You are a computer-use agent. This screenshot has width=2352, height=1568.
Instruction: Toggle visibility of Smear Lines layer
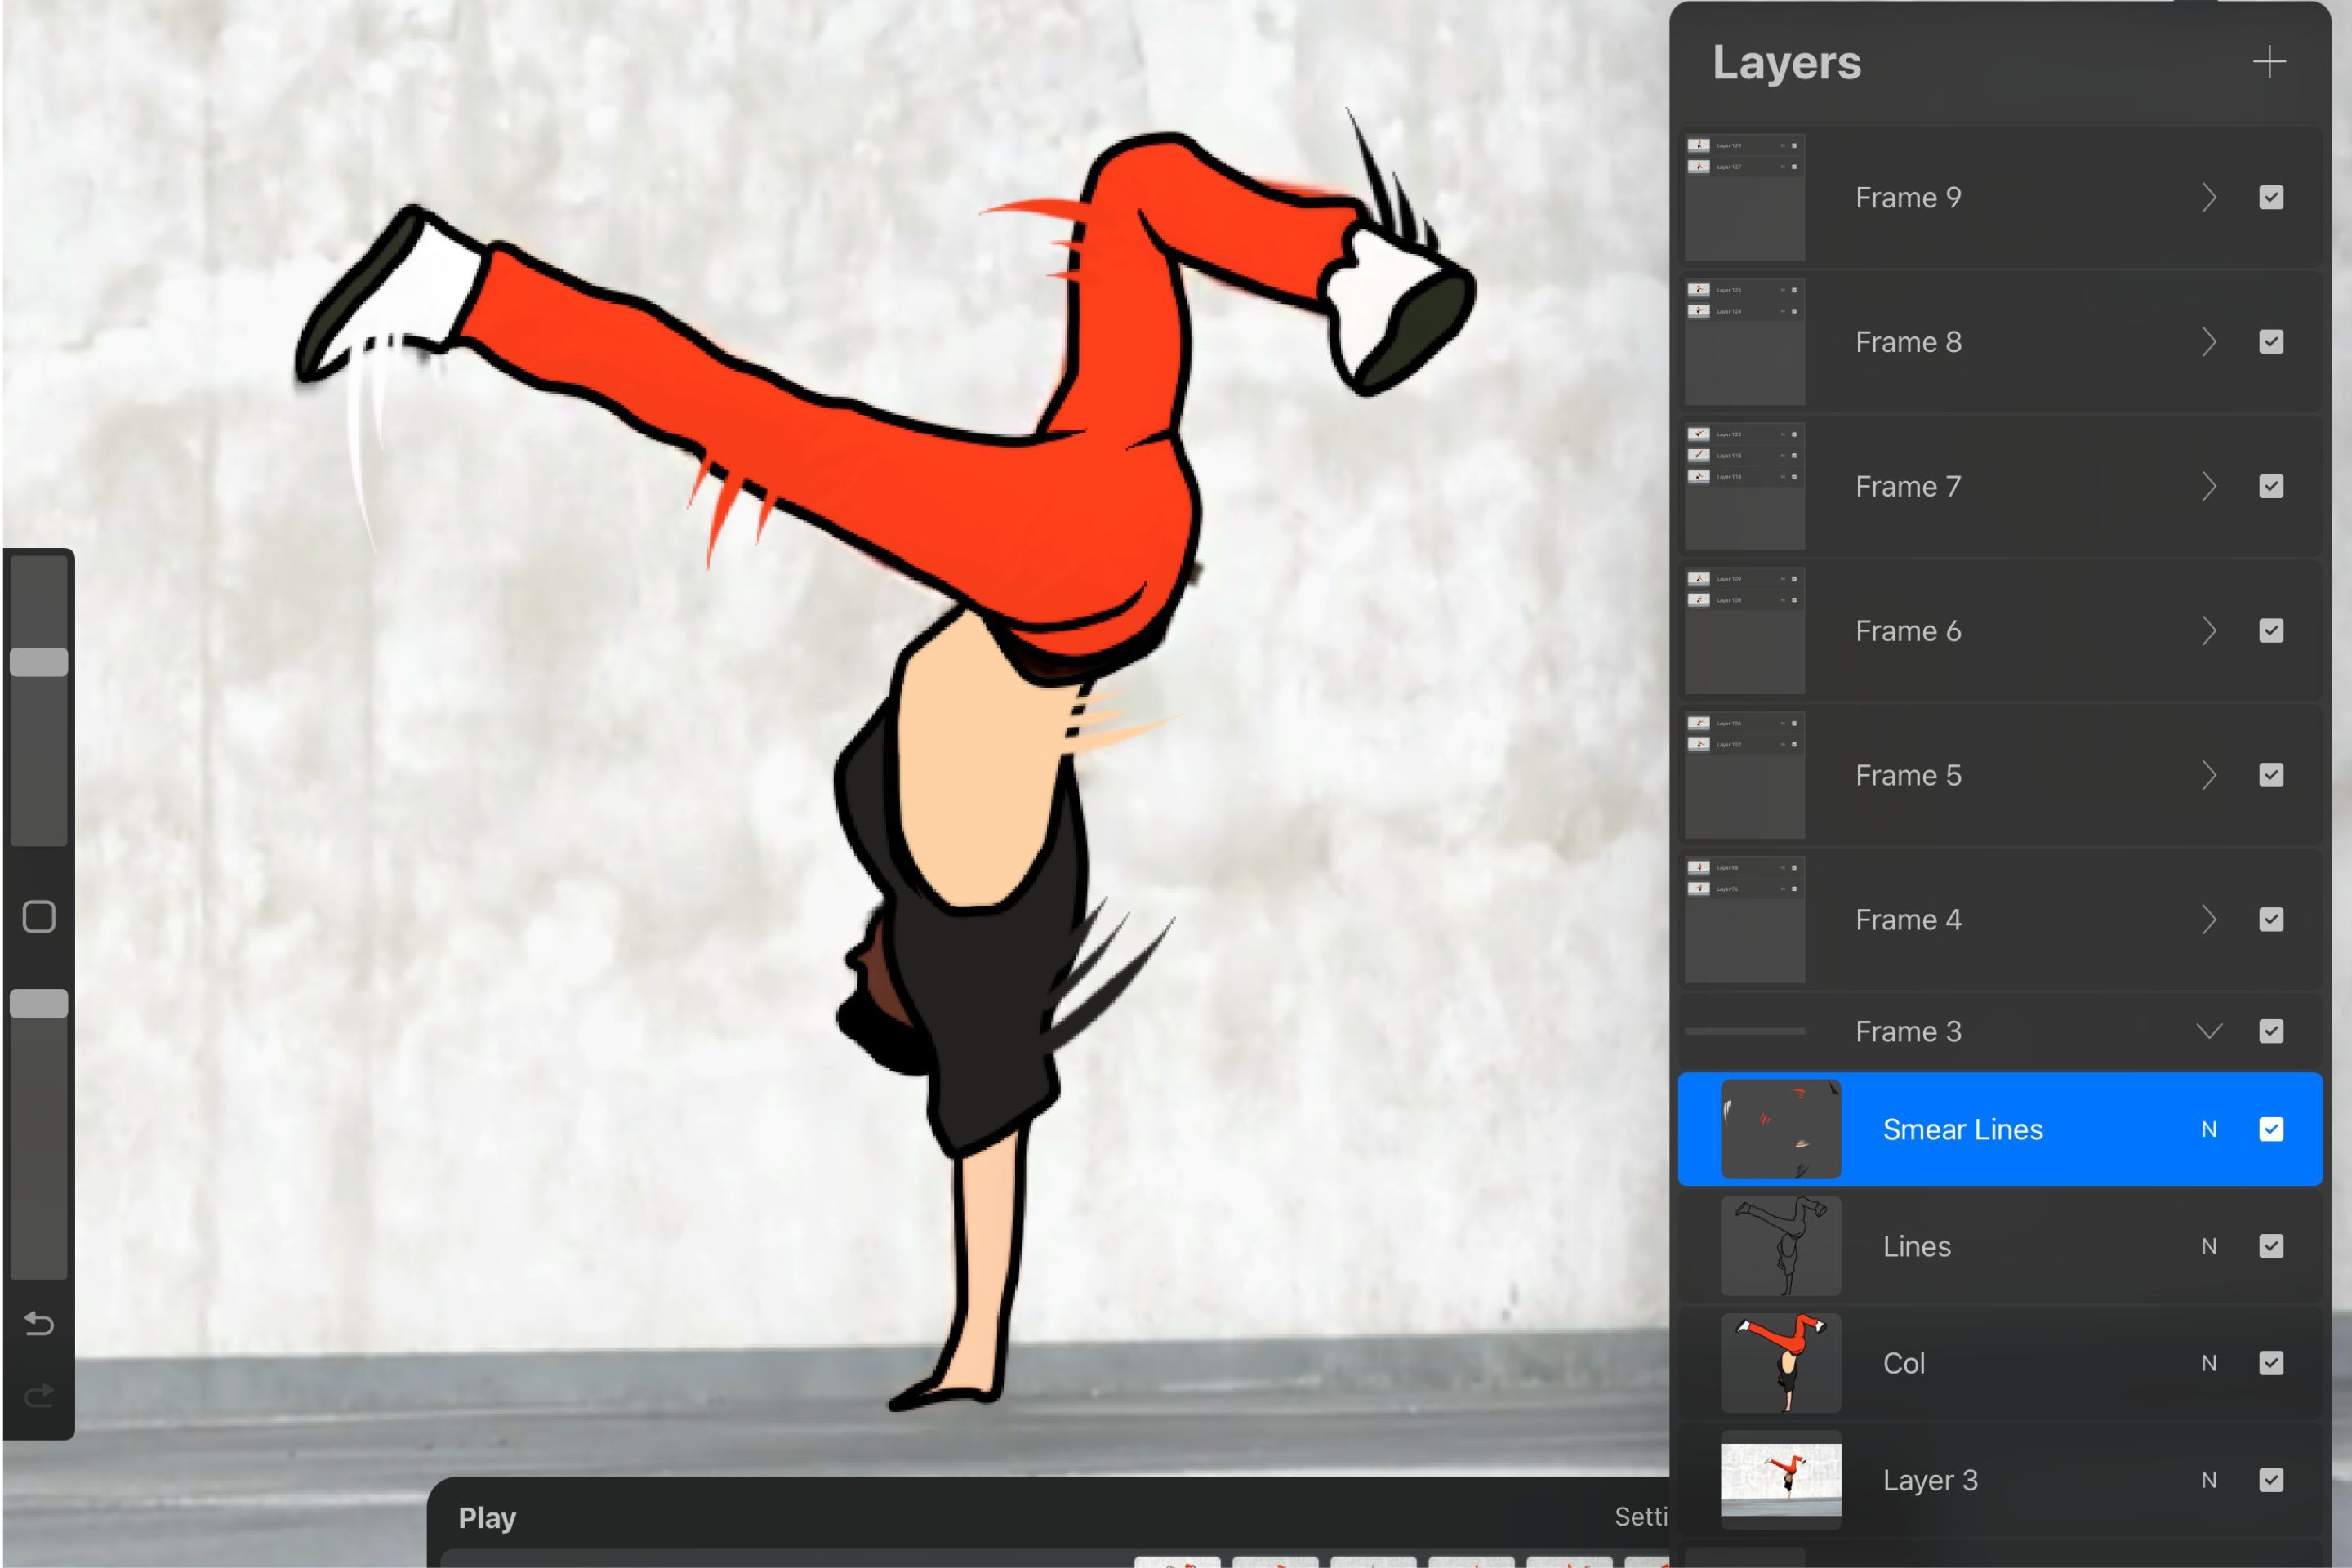pyautogui.click(x=2270, y=1130)
